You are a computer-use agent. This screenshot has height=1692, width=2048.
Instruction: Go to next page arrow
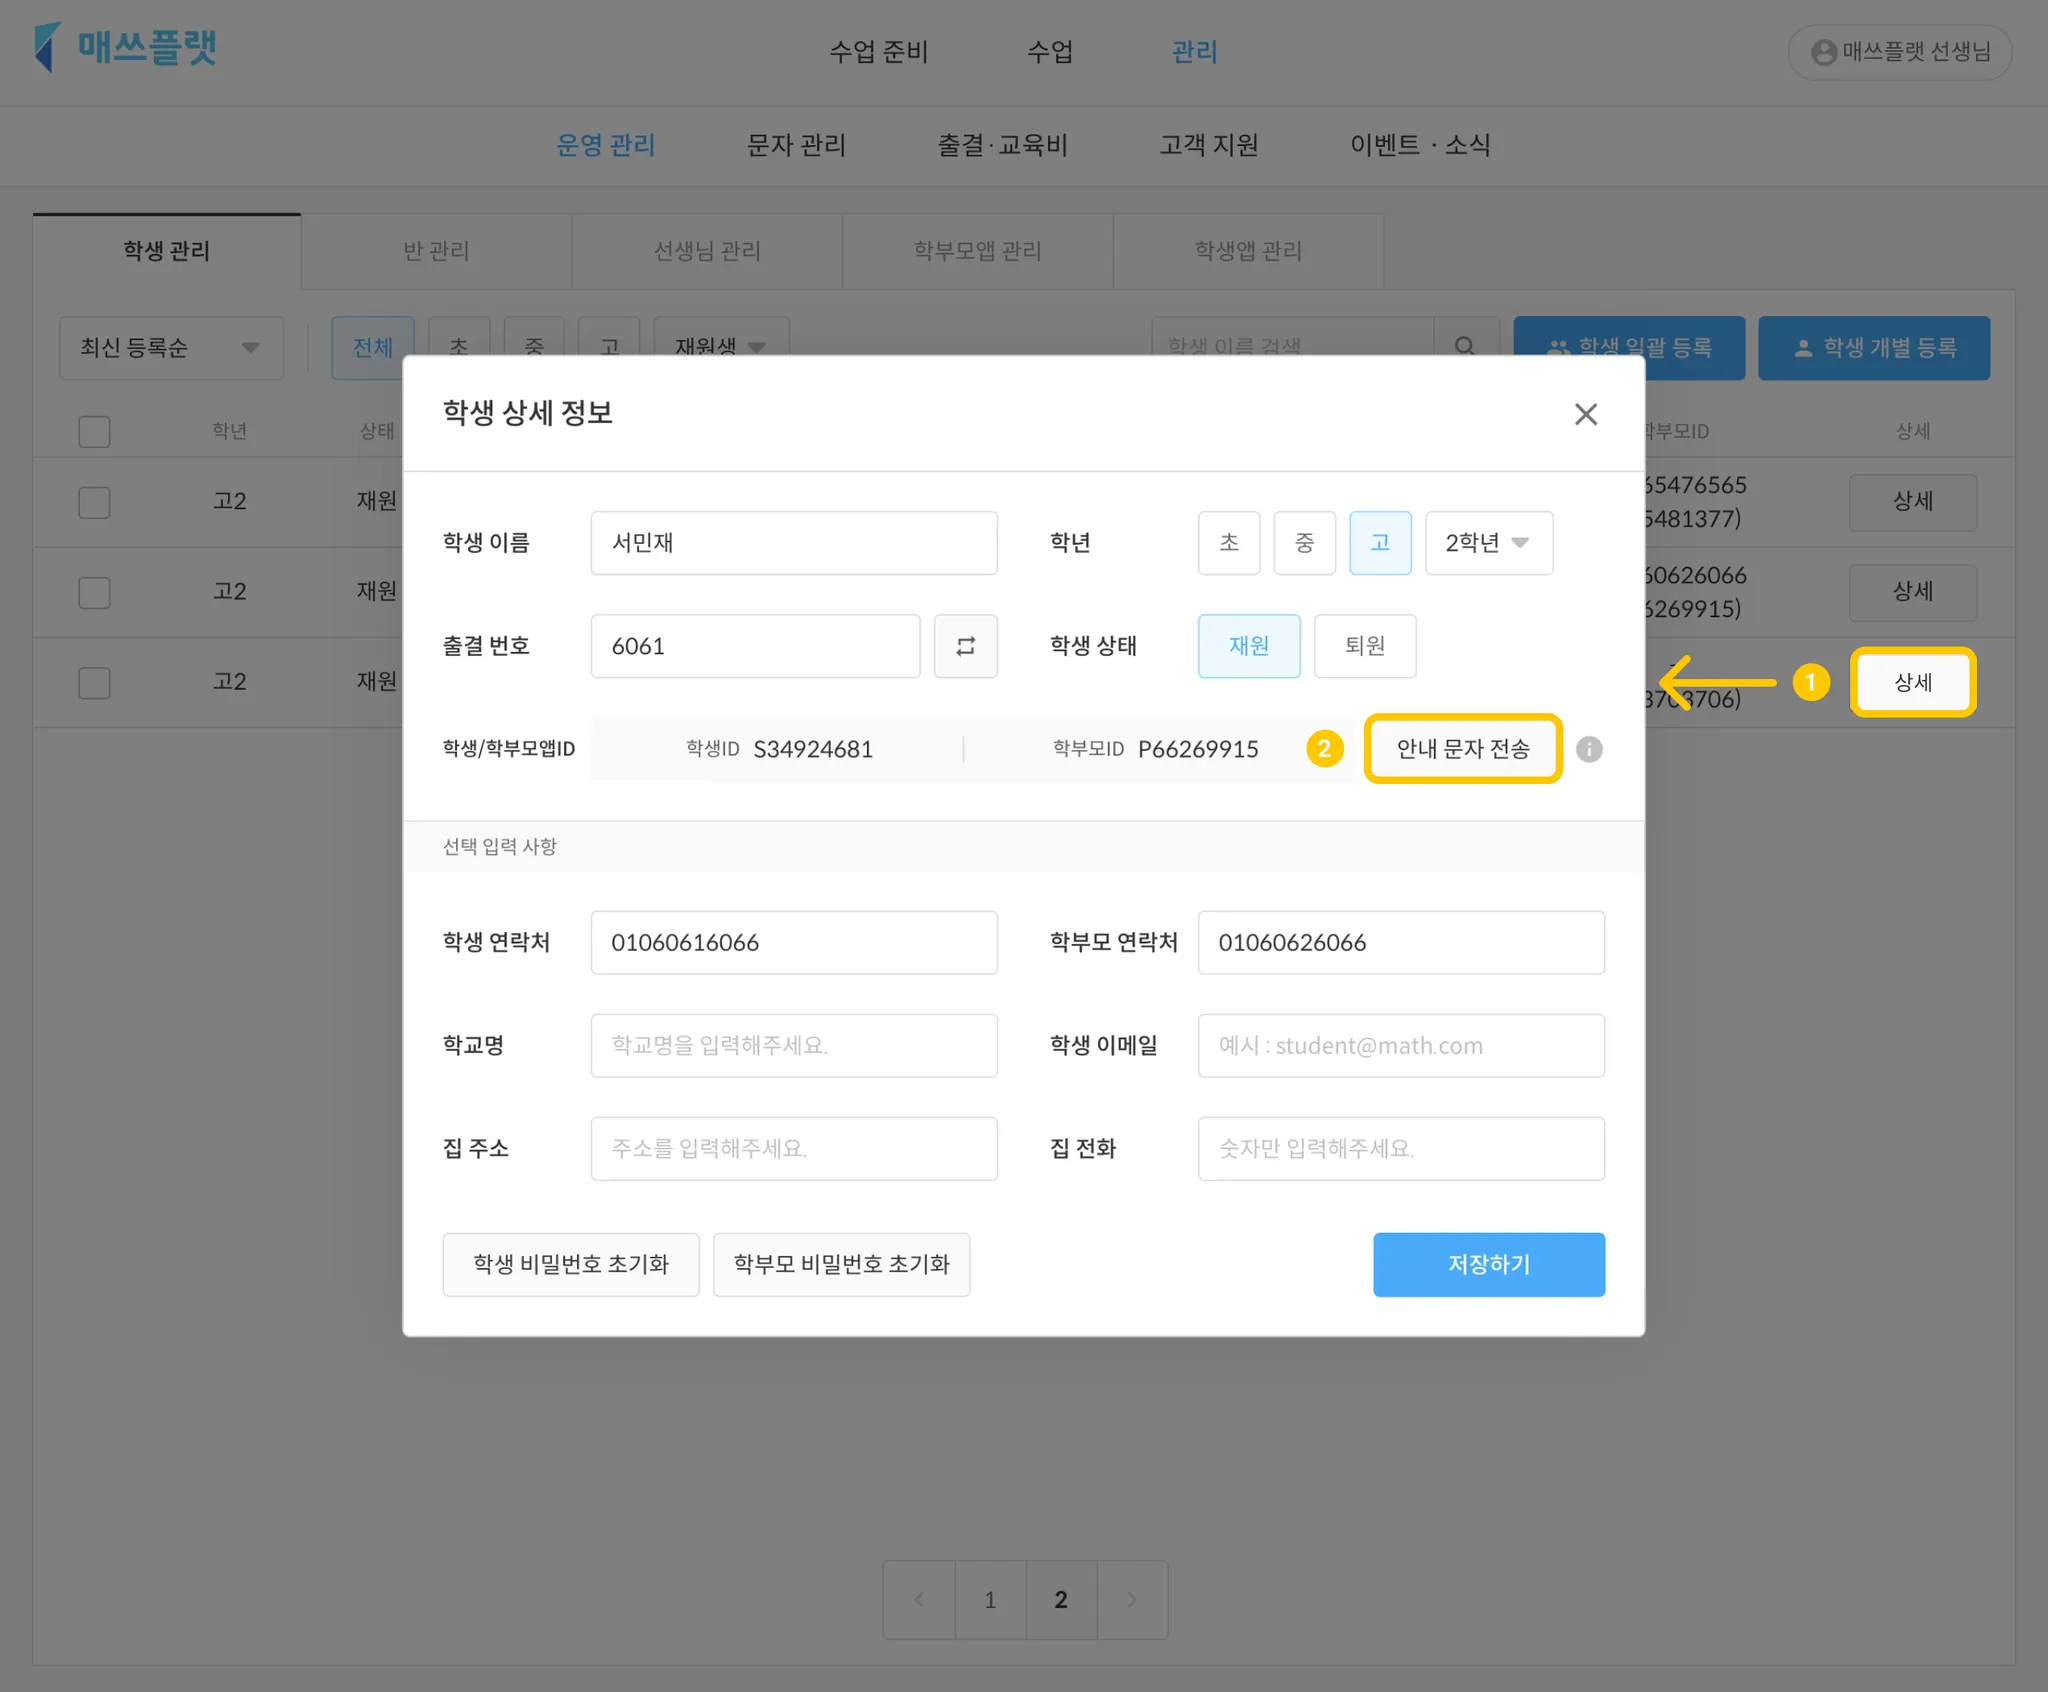(x=1131, y=1599)
